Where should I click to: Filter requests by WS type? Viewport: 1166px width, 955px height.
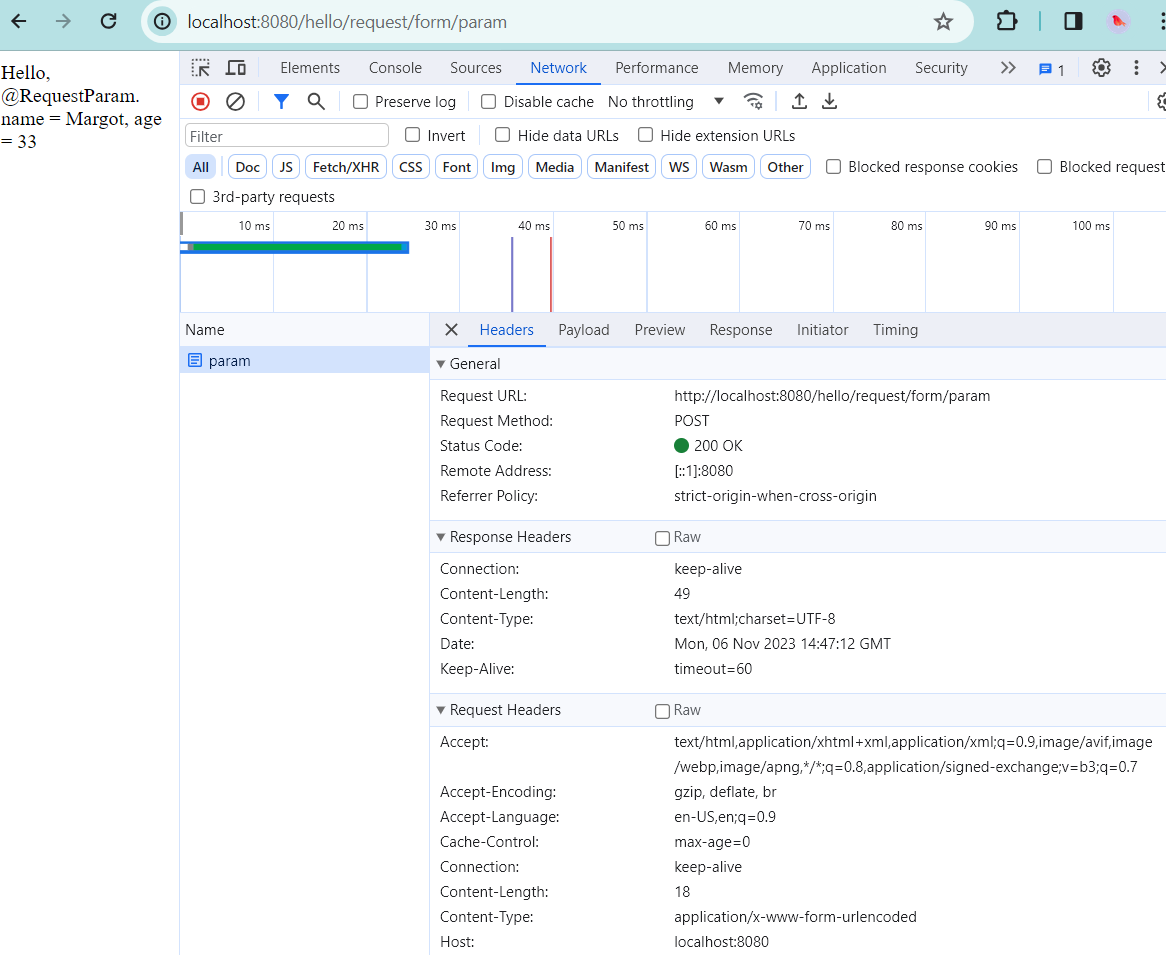click(679, 167)
